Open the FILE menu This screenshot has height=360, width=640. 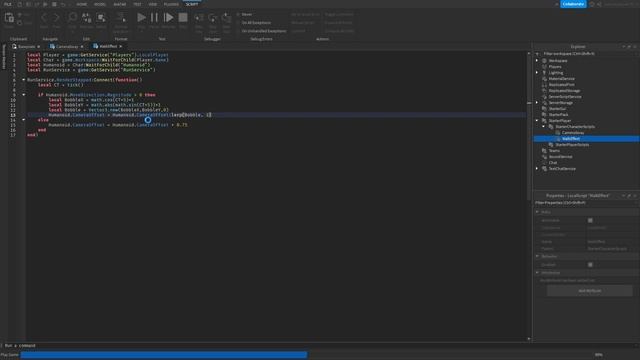pyautogui.click(x=8, y=4)
